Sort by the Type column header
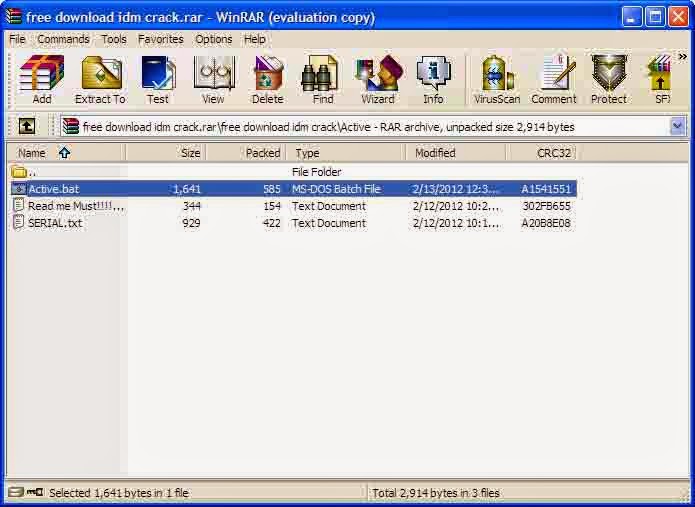695x507 pixels. point(345,153)
